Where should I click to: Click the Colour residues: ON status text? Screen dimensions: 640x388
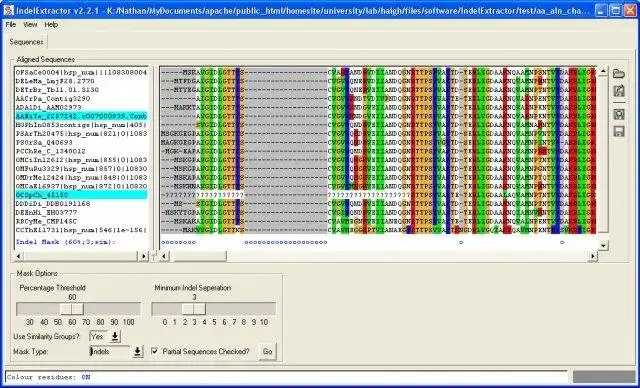pos(49,377)
